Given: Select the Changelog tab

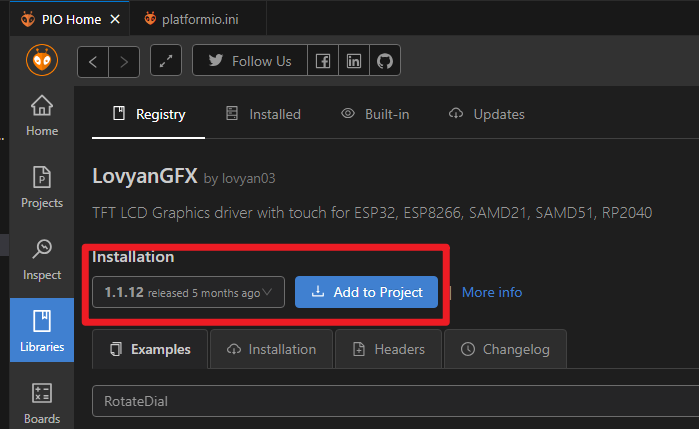Looking at the screenshot, I should click(x=505, y=349).
